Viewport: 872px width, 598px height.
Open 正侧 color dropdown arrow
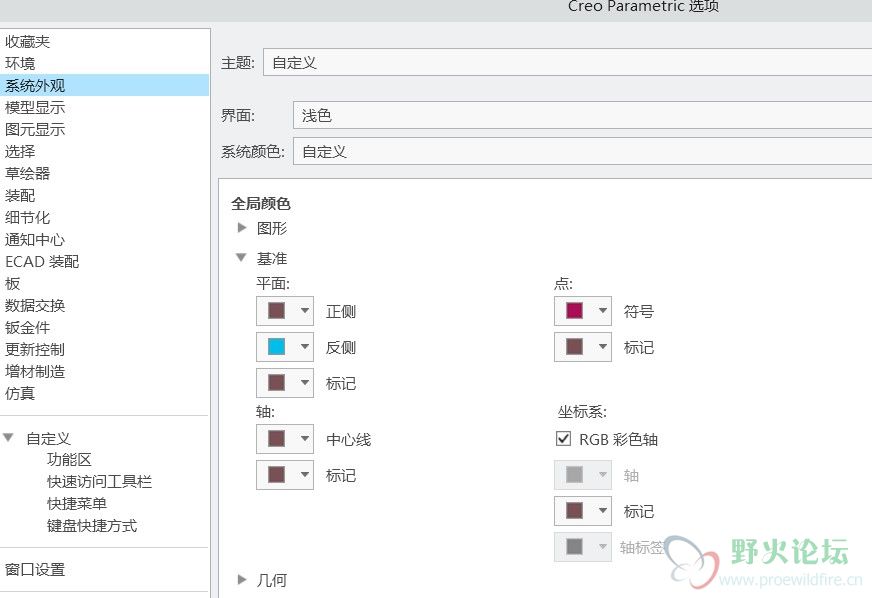pos(305,310)
